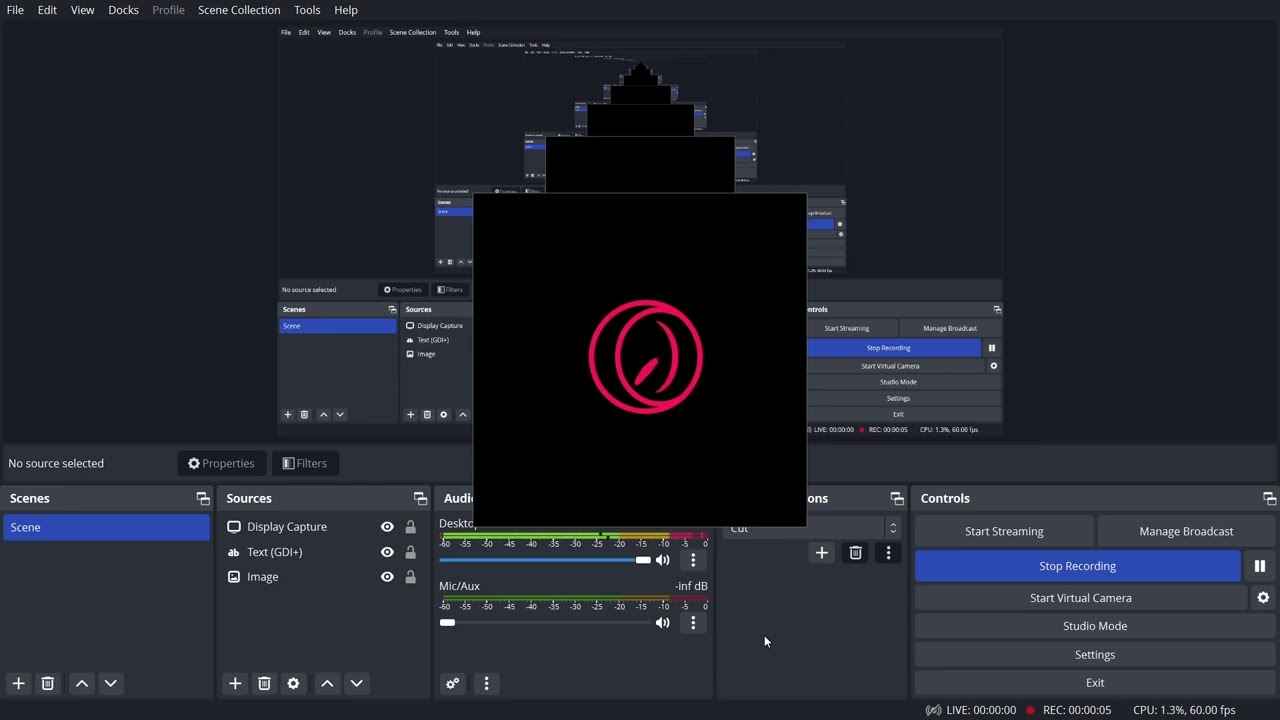Click the Filters button above Sources
This screenshot has height=720, width=1280.
point(305,463)
